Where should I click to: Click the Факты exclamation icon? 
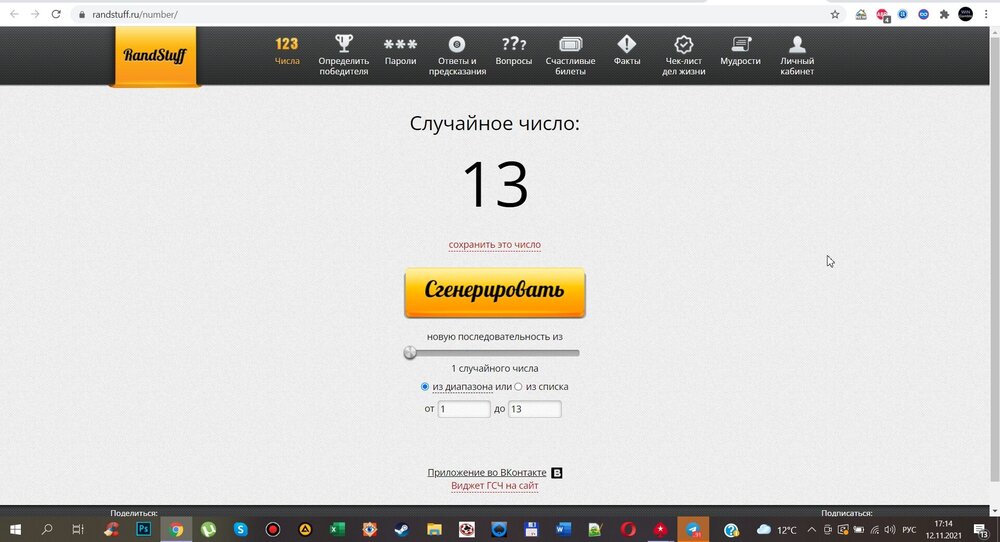[x=627, y=45]
